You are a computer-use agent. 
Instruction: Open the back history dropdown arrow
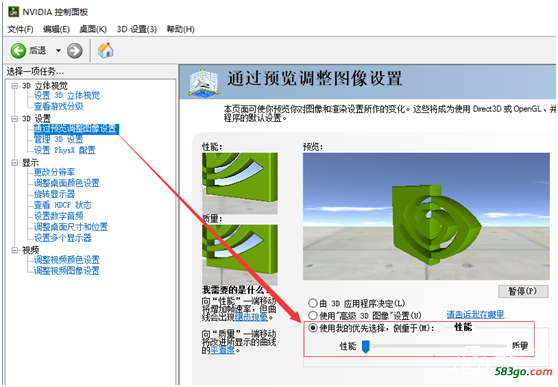(x=58, y=51)
